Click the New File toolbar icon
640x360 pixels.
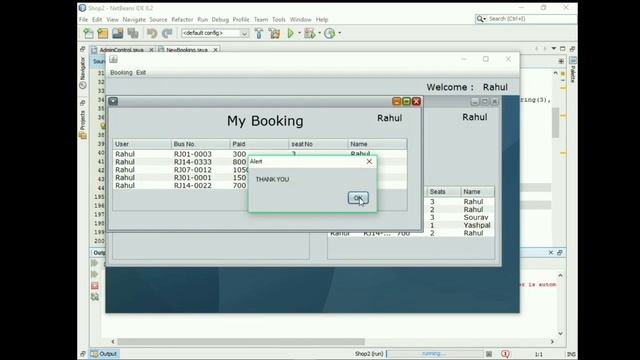coord(88,33)
